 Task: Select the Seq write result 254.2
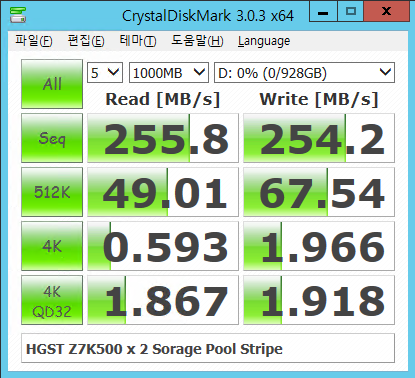pos(319,138)
